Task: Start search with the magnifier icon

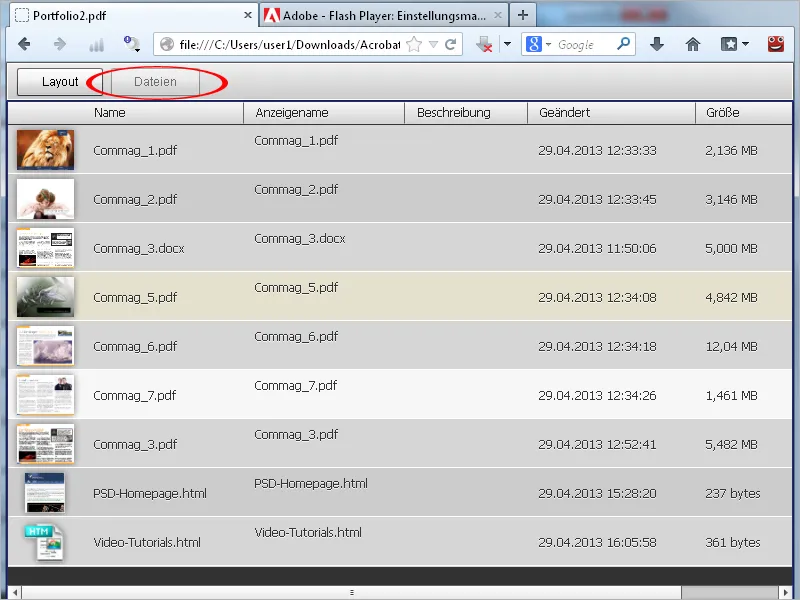Action: coord(623,44)
